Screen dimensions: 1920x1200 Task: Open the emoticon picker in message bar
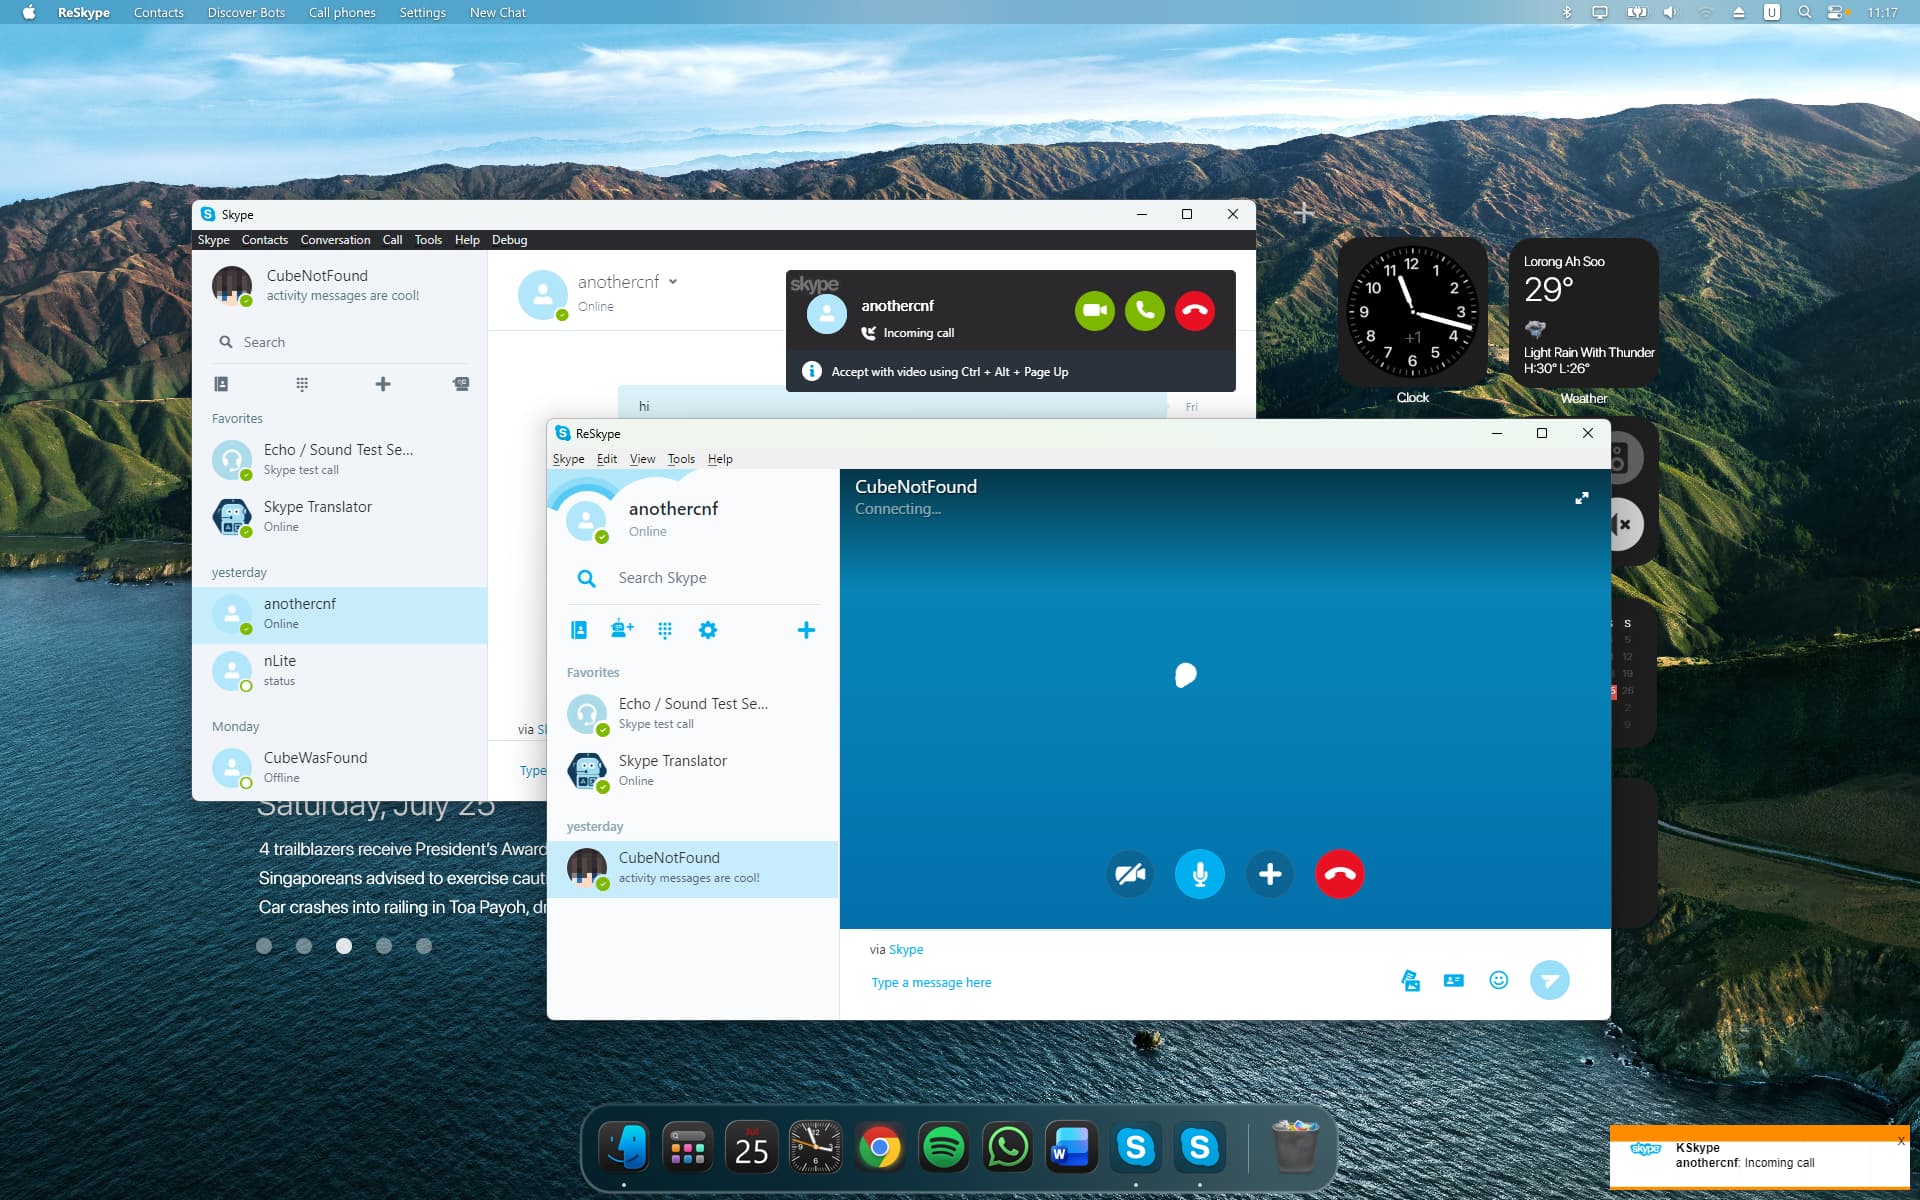pos(1498,980)
